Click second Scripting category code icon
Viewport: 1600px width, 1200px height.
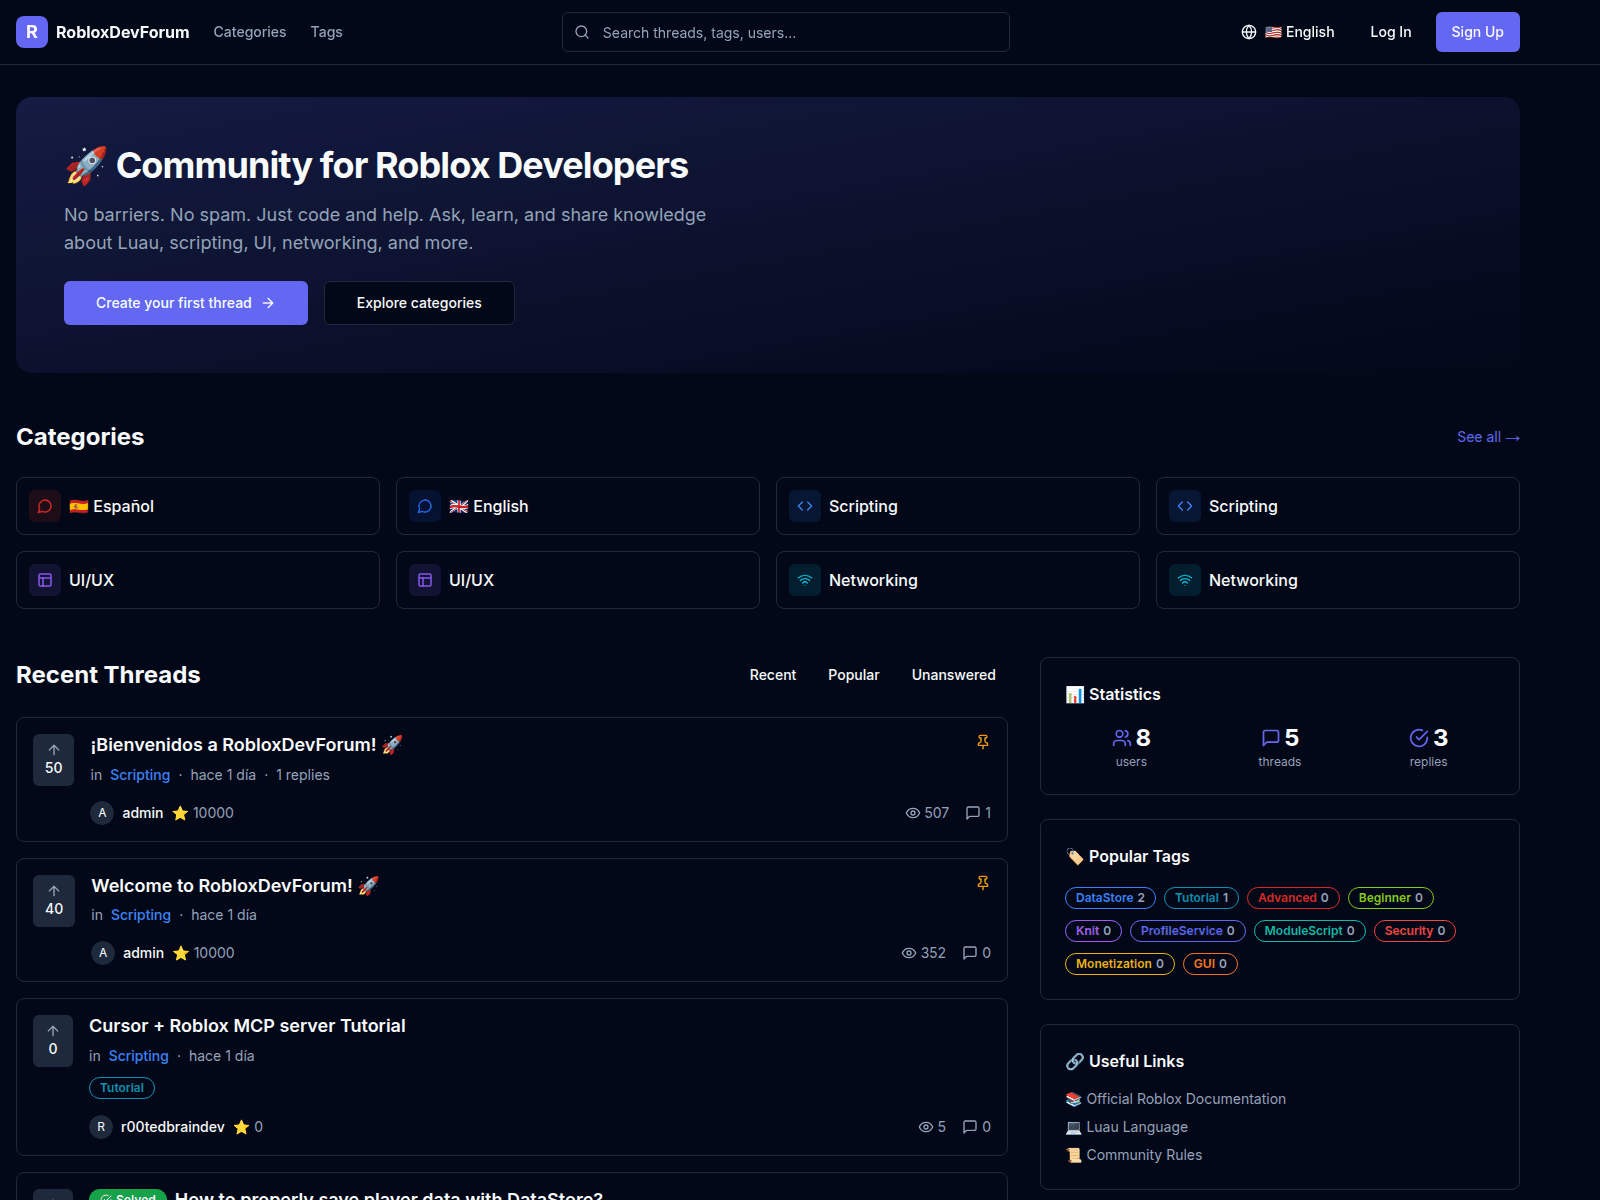pos(1185,506)
